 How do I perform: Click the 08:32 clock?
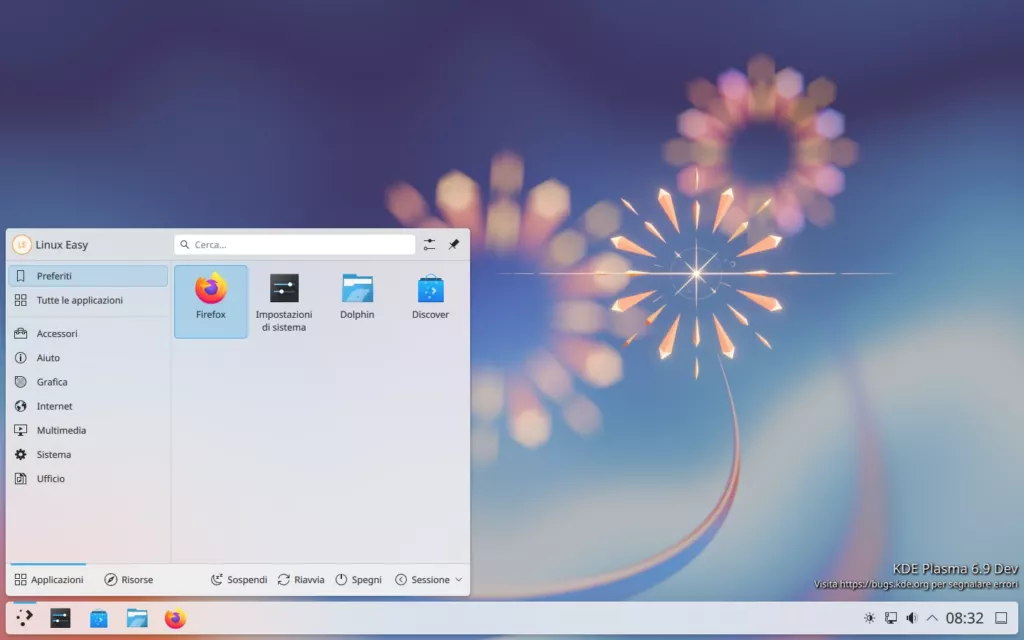[965, 618]
